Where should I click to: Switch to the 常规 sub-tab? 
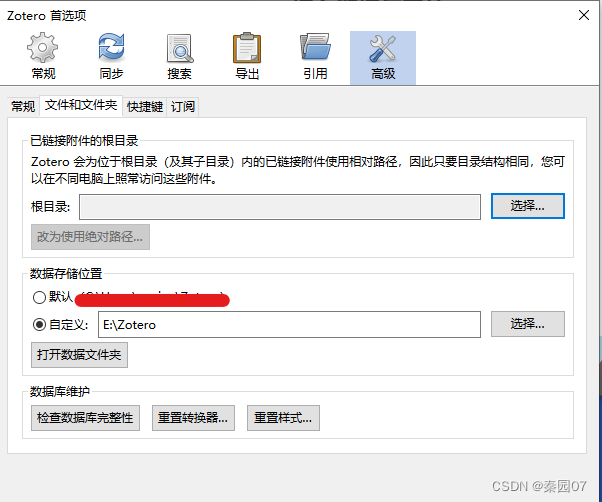click(x=23, y=106)
